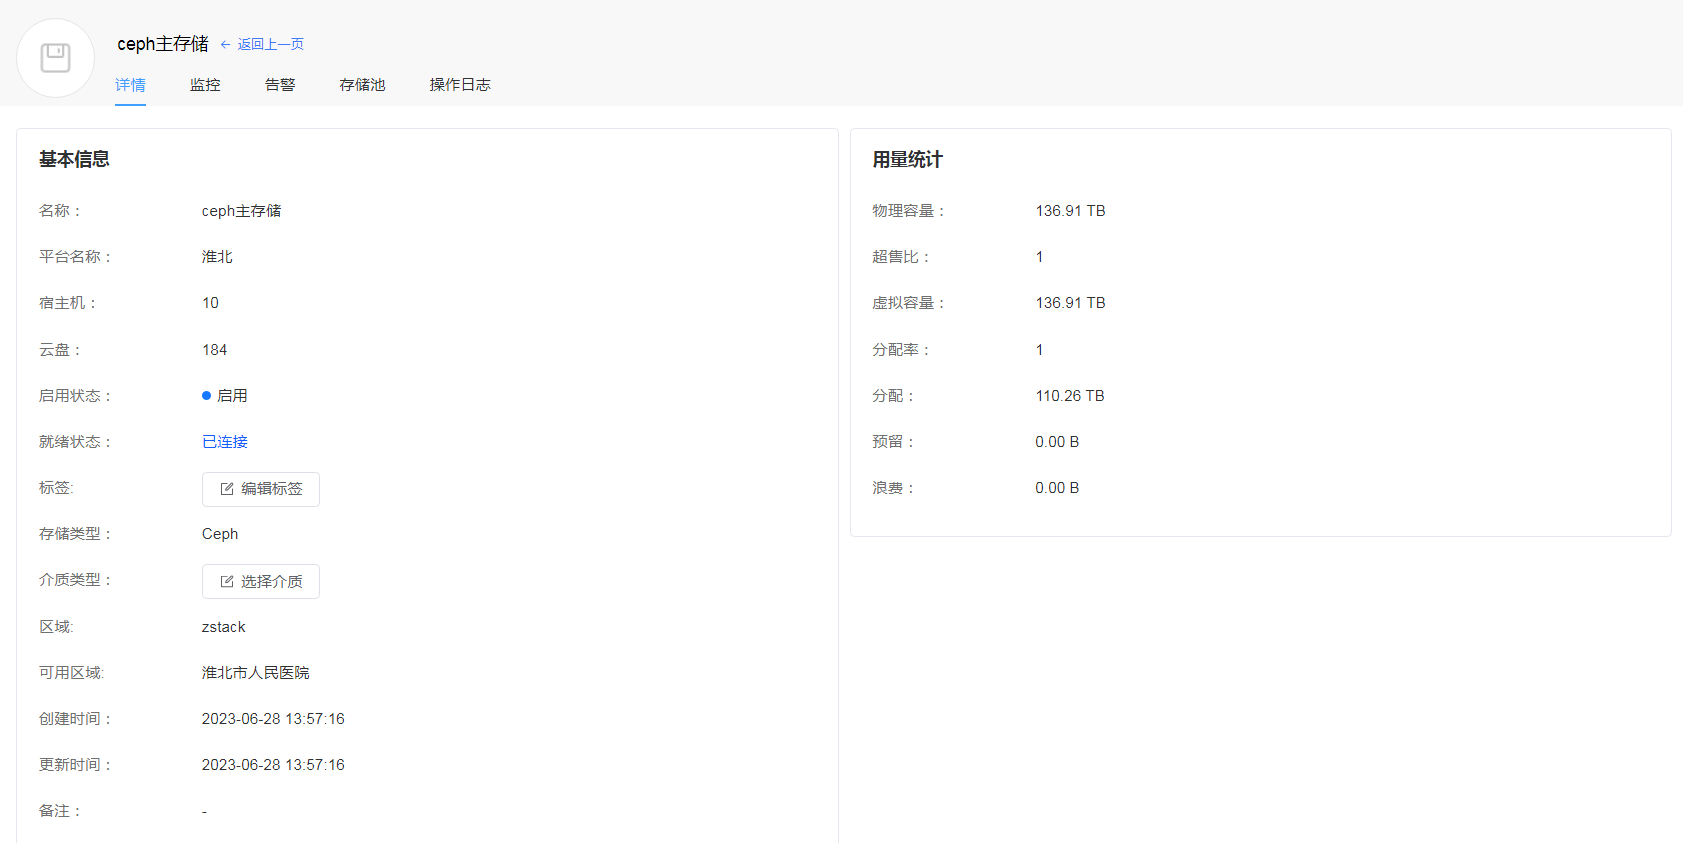
Task: Click the 基本信息 section heading
Action: click(x=74, y=159)
